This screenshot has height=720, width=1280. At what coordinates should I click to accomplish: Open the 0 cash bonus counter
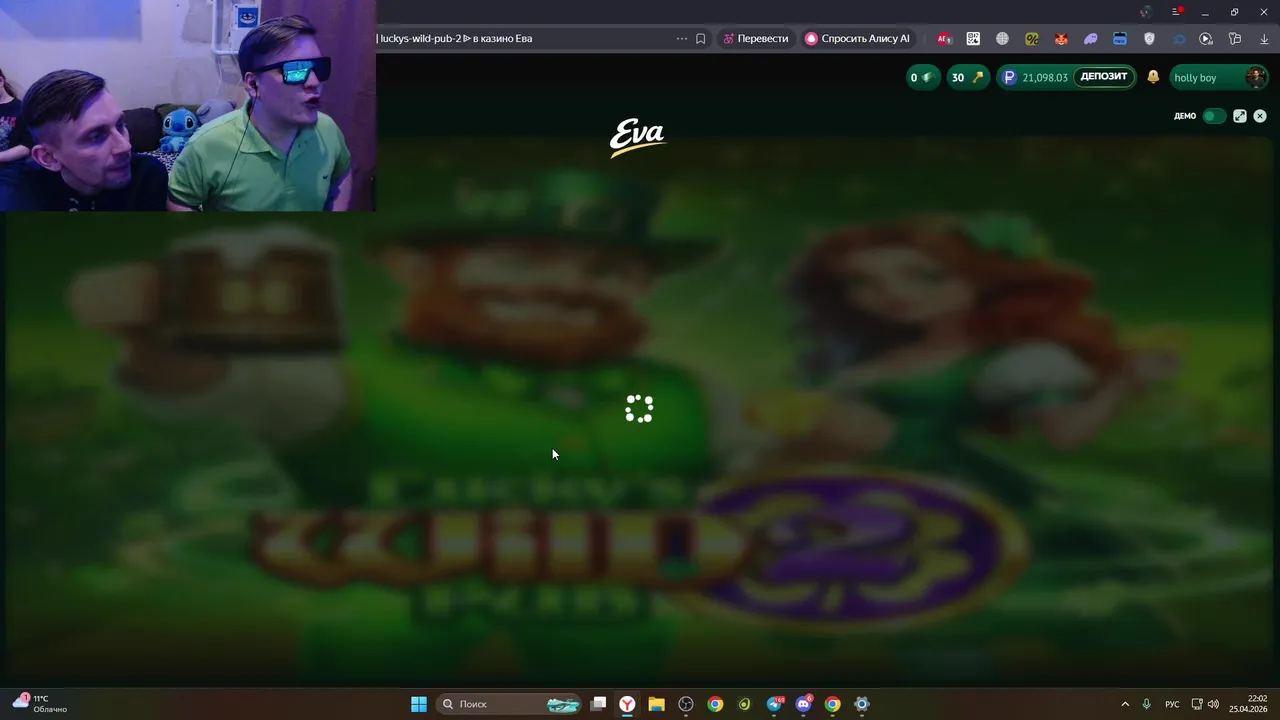922,77
